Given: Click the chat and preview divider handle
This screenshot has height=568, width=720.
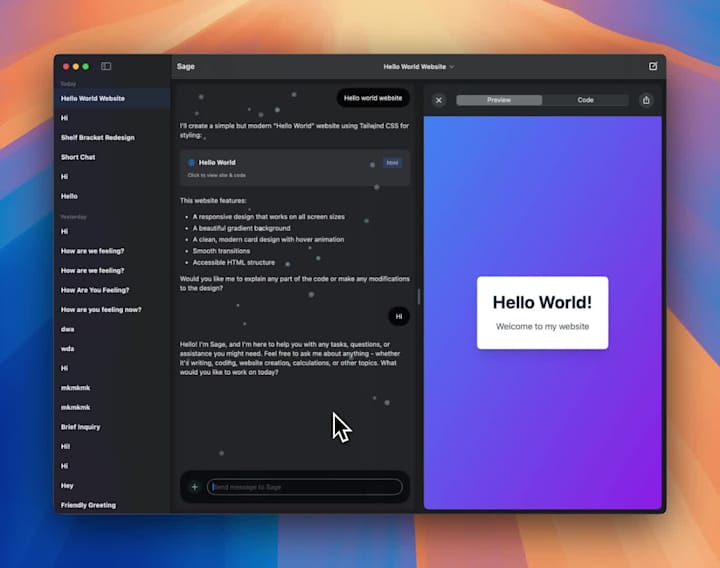Looking at the screenshot, I should tap(419, 297).
